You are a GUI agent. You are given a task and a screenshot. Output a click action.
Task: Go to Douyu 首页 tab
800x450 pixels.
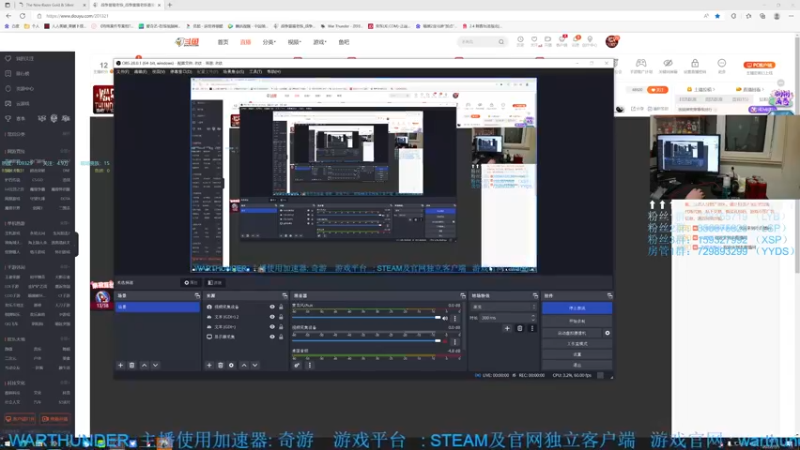click(223, 42)
